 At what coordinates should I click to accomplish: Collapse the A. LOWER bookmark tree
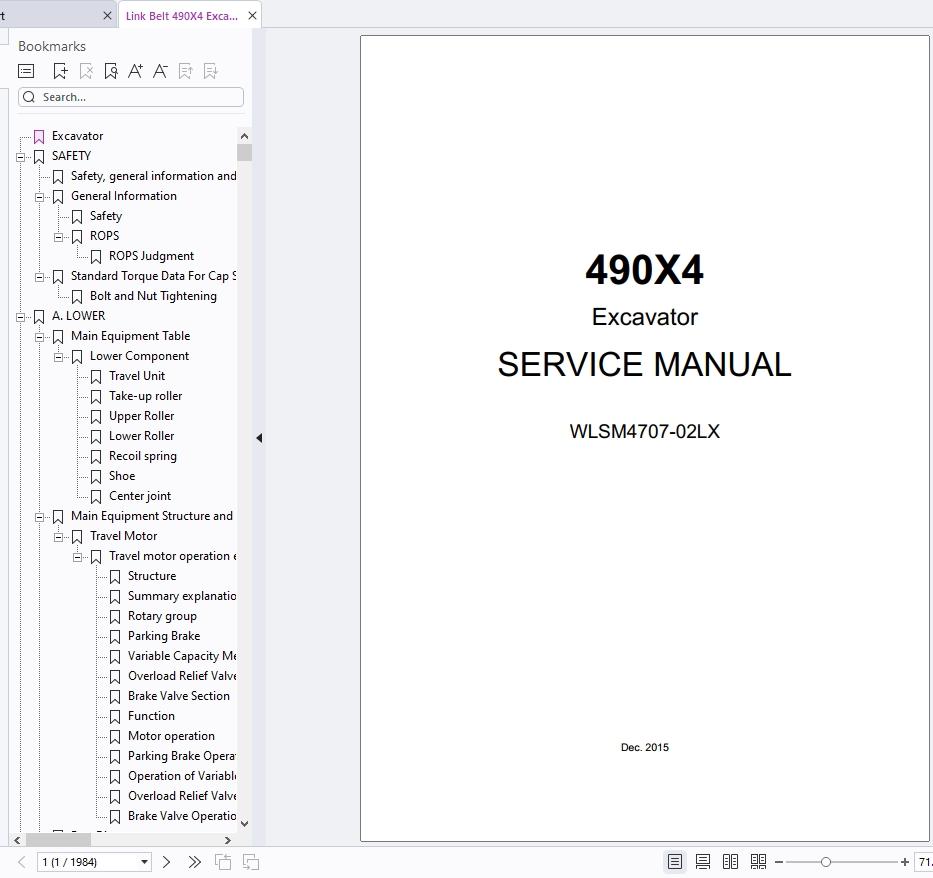(x=21, y=316)
